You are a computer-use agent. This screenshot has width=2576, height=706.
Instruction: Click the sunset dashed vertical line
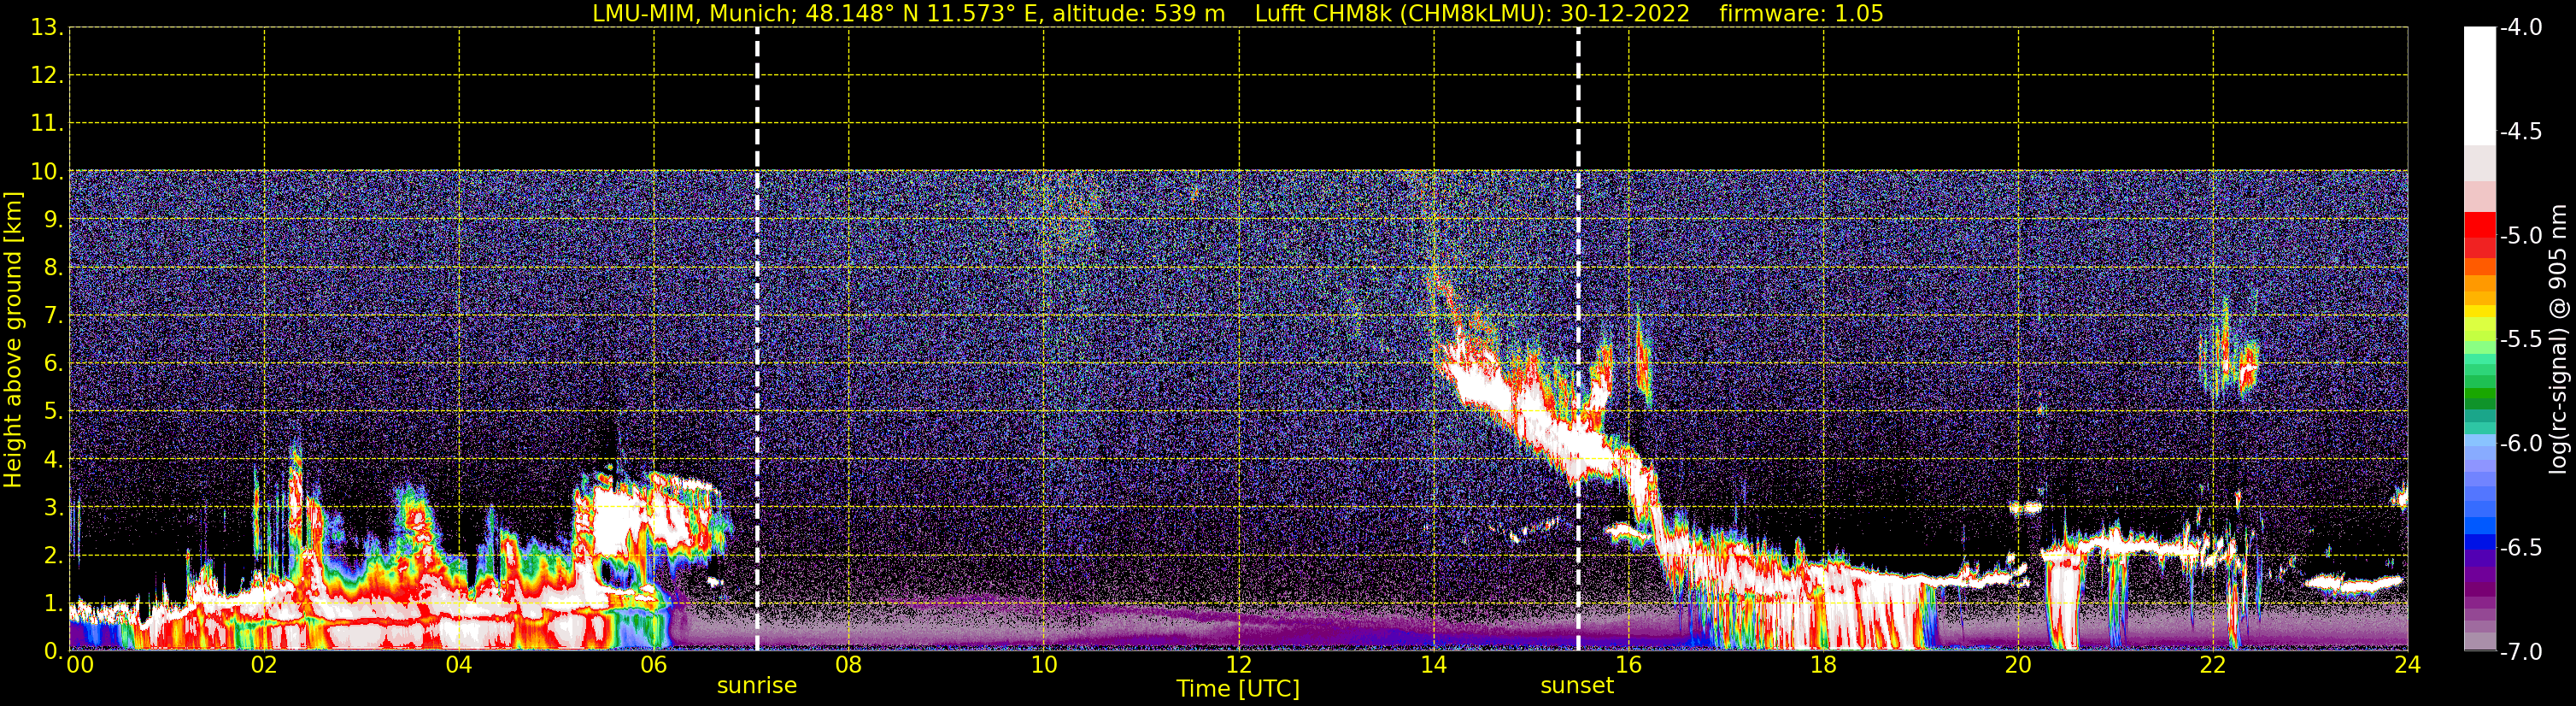[1578, 339]
